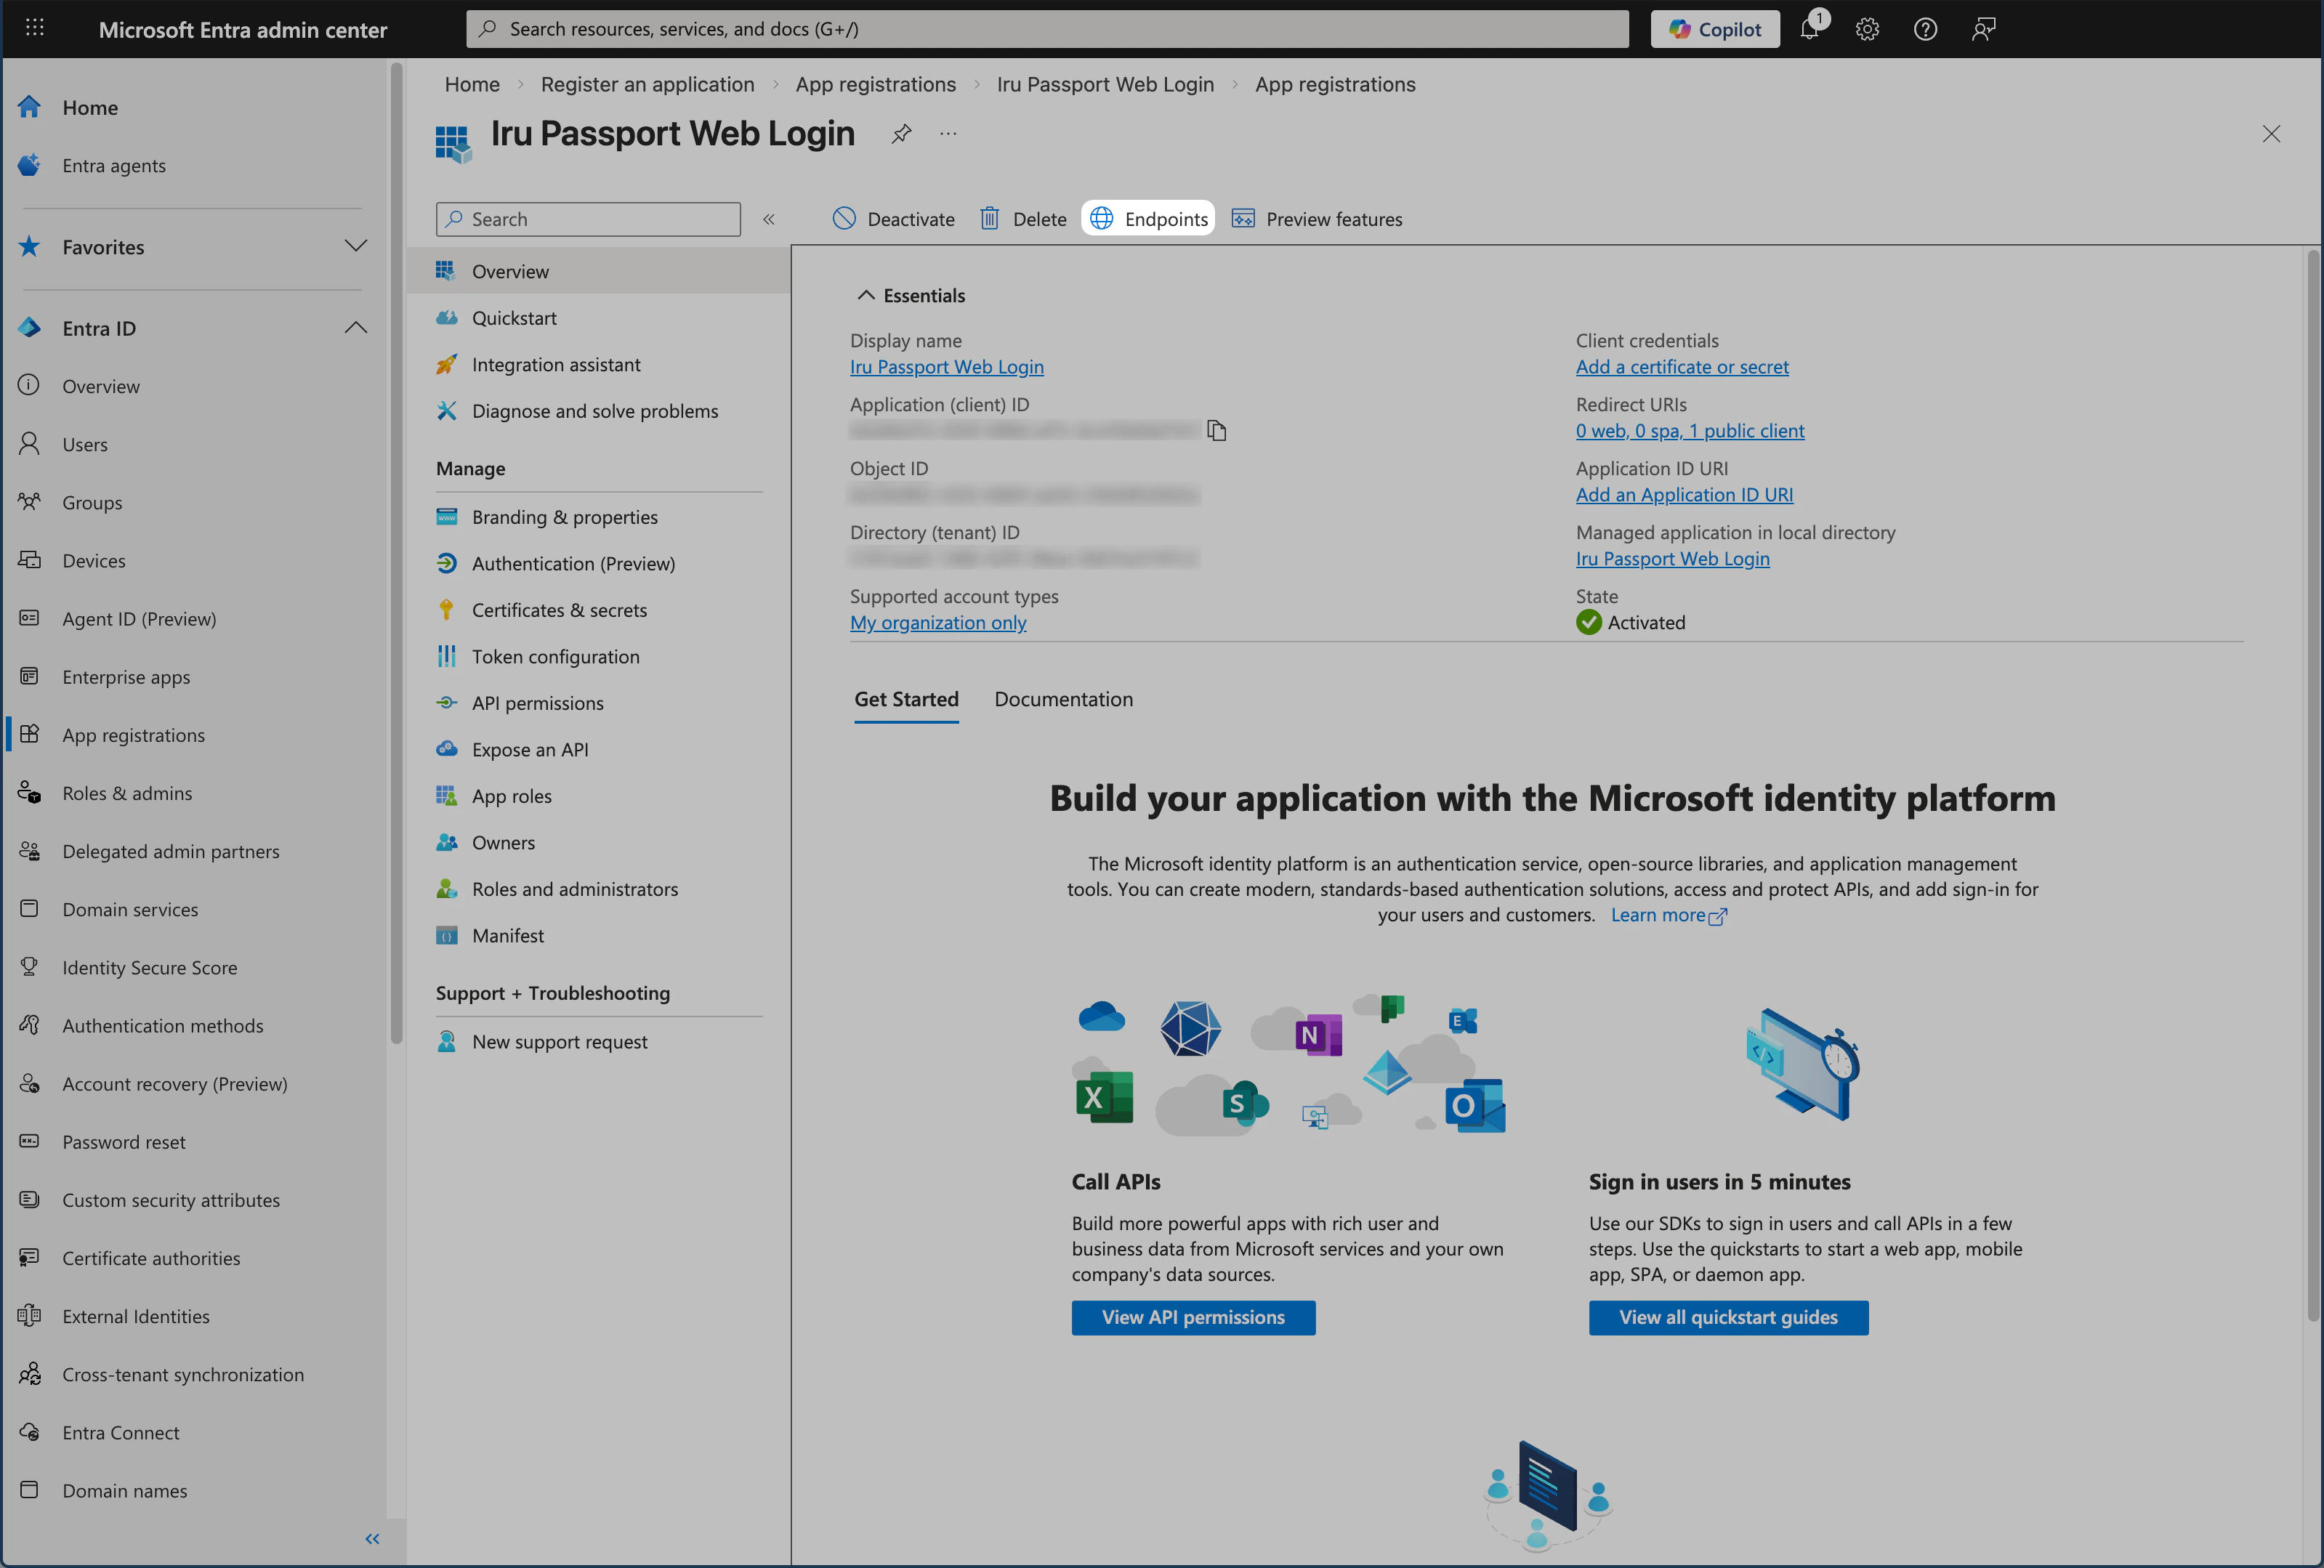Open the Add a certificate or secret link
2324x1568 pixels.
point(1682,366)
